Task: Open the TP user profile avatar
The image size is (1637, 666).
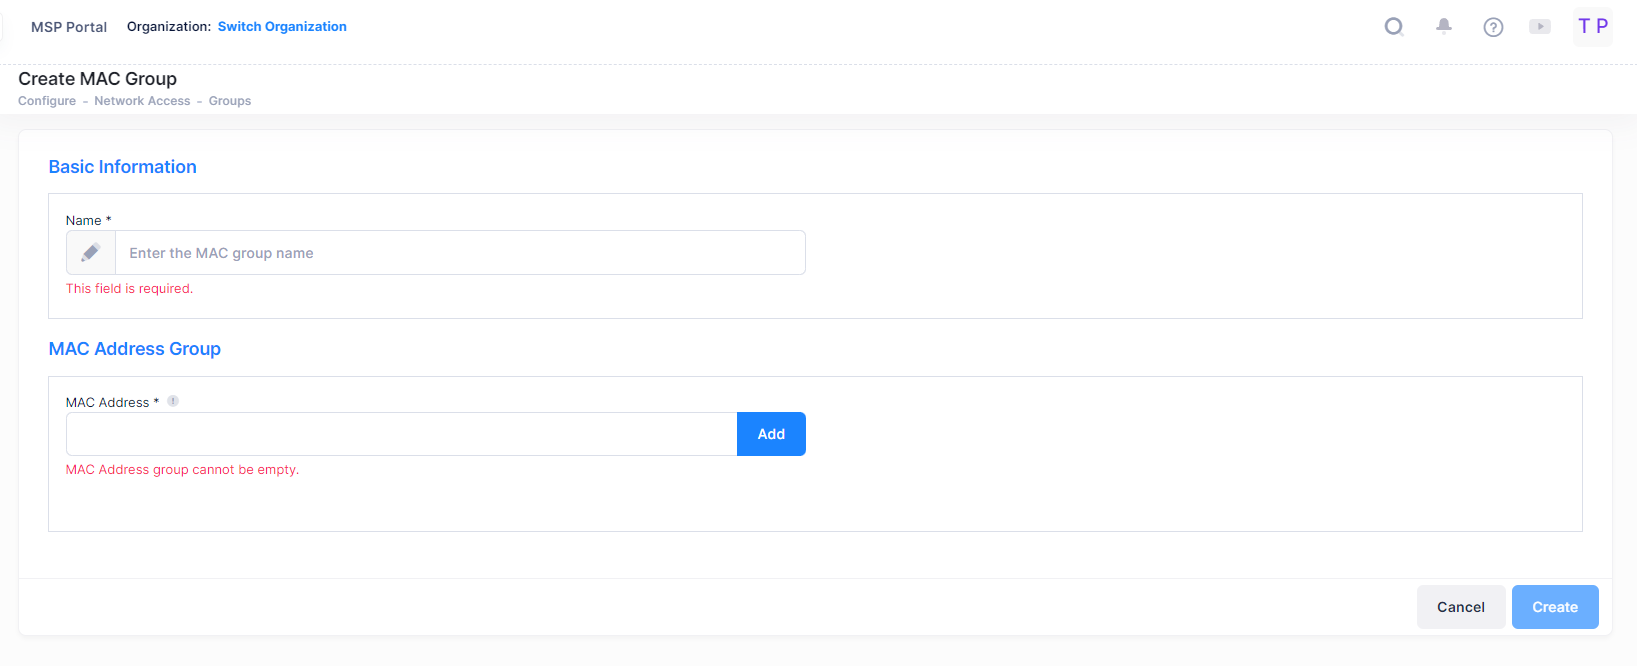Action: tap(1592, 27)
